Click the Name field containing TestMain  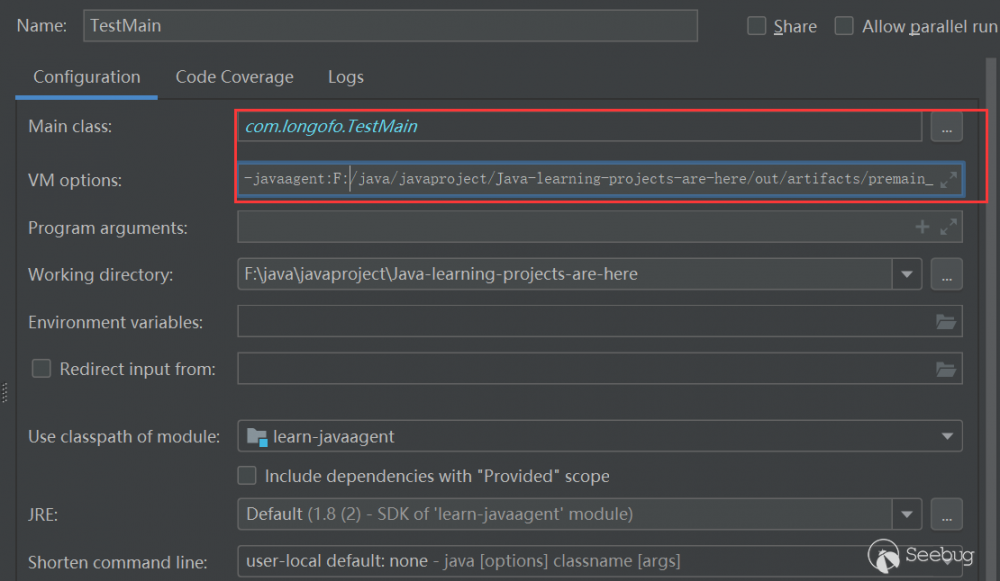pos(390,26)
